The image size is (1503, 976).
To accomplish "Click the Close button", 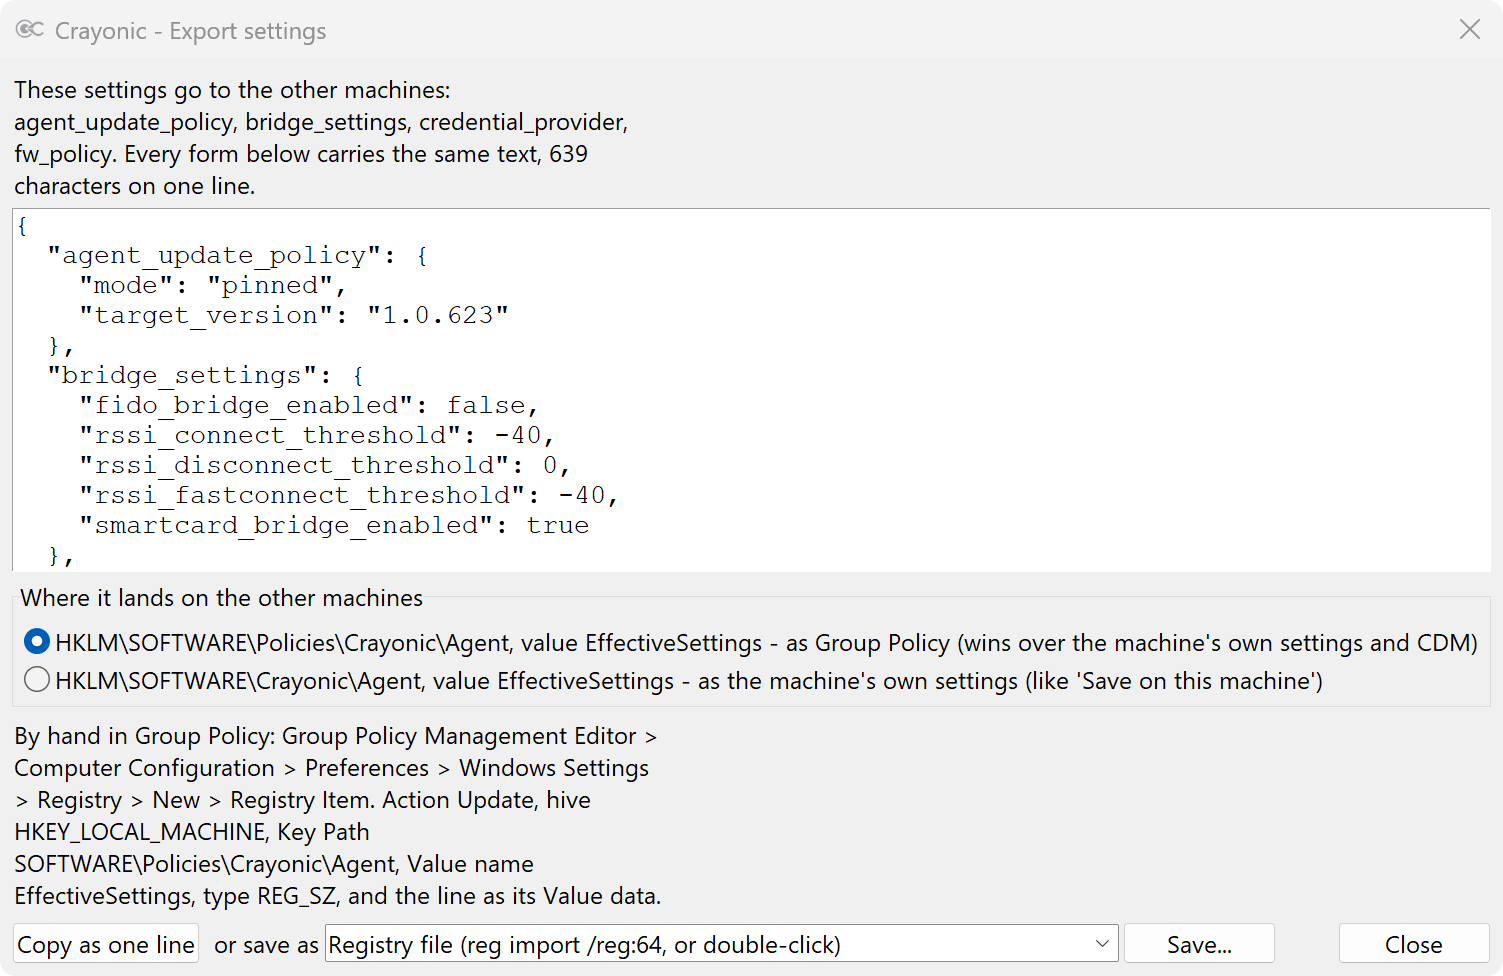I will coord(1413,944).
